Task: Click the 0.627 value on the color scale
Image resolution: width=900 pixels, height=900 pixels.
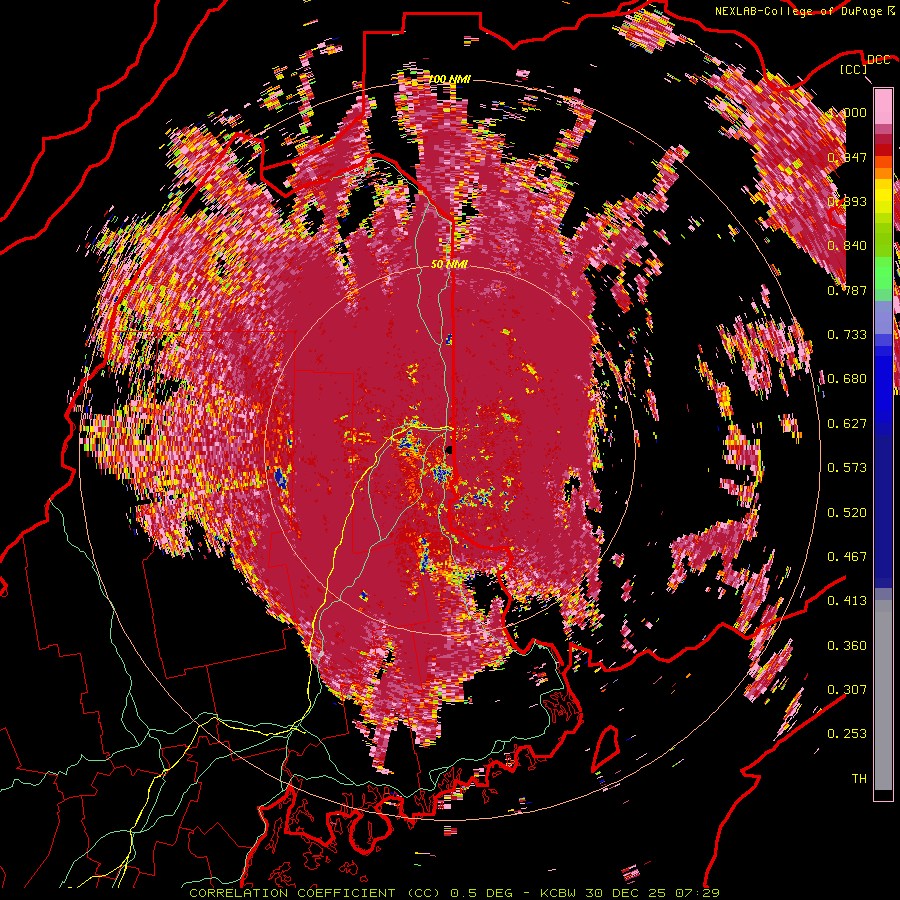Action: point(847,424)
